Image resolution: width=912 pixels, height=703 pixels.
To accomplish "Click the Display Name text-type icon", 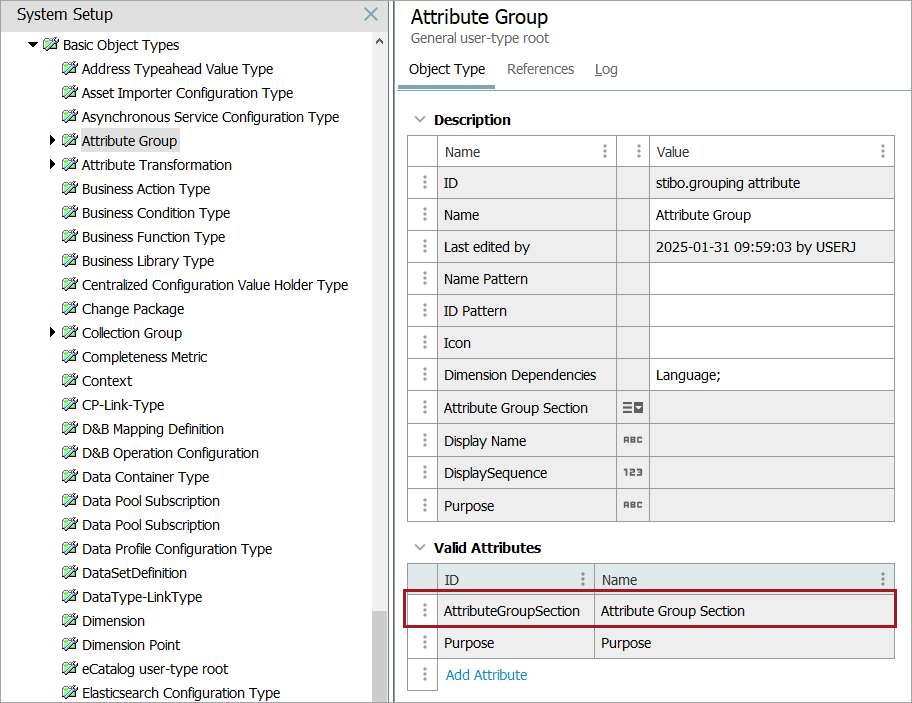I will point(633,440).
